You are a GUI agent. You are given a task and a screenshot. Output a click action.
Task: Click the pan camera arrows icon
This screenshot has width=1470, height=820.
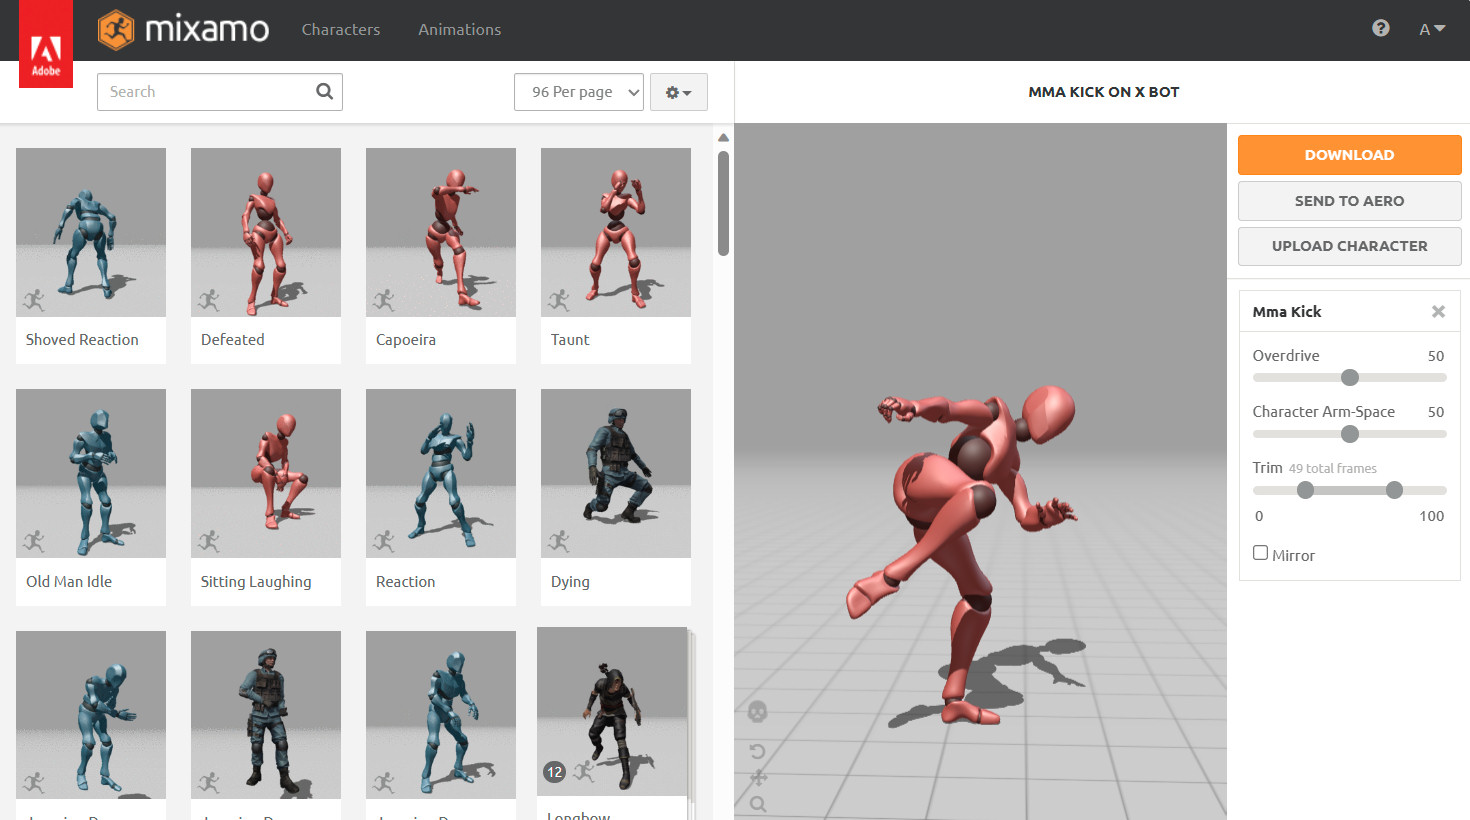pyautogui.click(x=758, y=778)
